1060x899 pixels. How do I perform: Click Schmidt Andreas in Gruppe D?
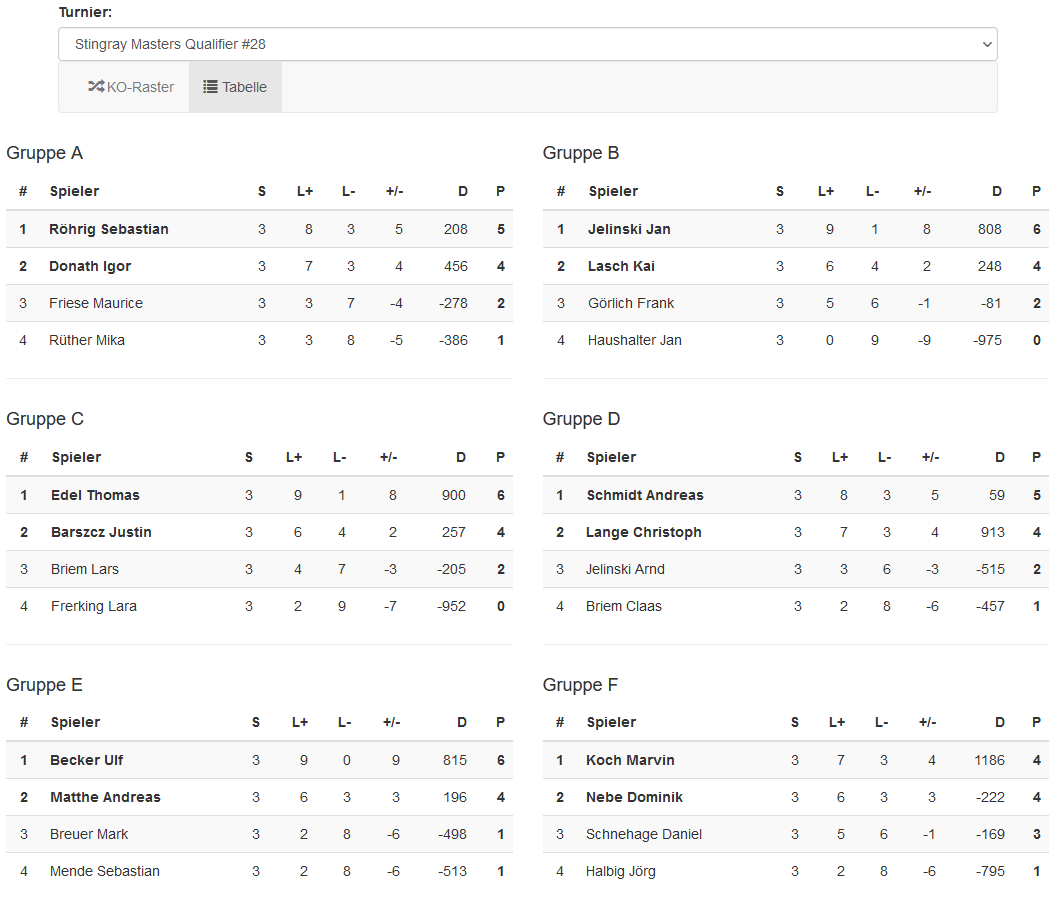[645, 495]
